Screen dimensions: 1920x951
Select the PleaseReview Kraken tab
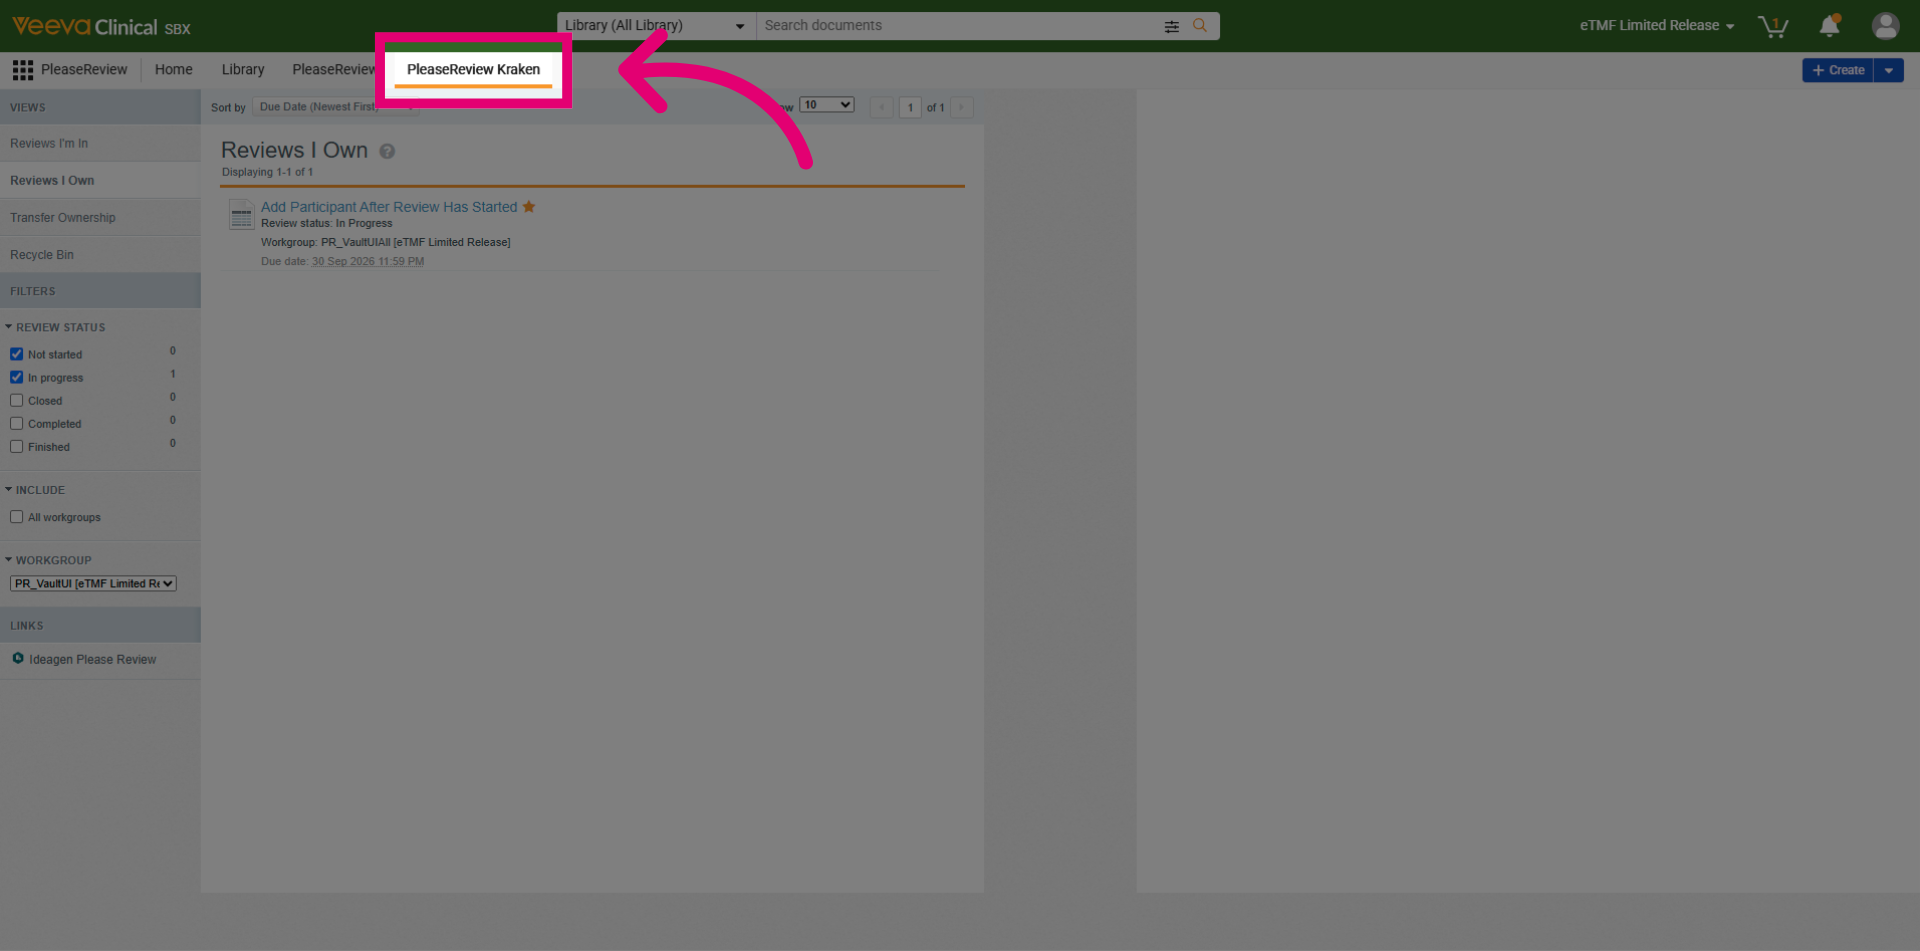point(473,70)
